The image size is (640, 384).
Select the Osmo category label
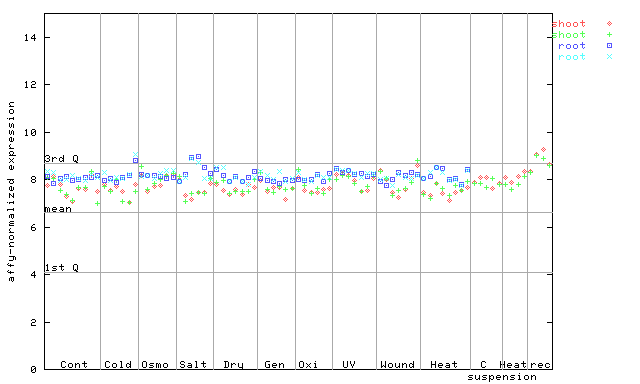point(155,364)
